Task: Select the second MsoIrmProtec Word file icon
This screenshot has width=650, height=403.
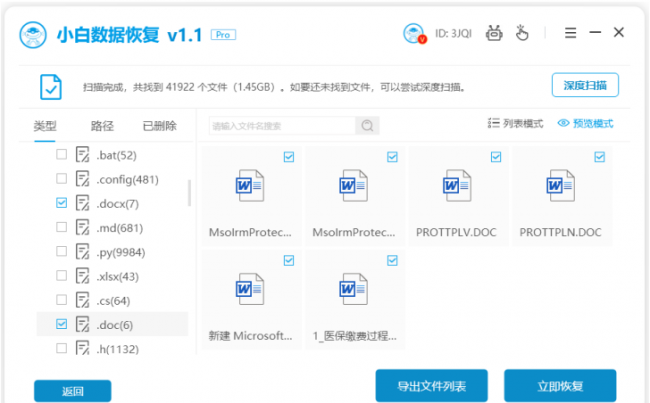Action: [353, 185]
